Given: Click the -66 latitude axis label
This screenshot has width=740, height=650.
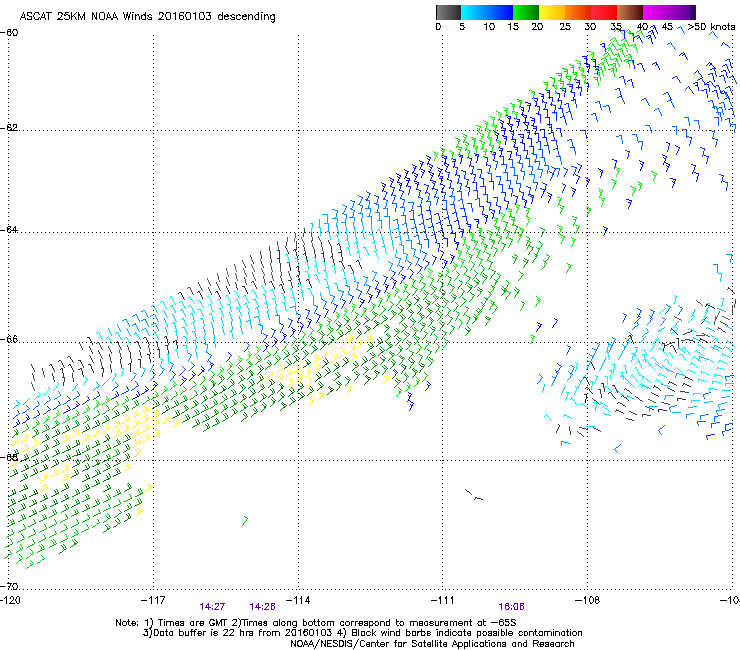Looking at the screenshot, I should coord(9,340).
